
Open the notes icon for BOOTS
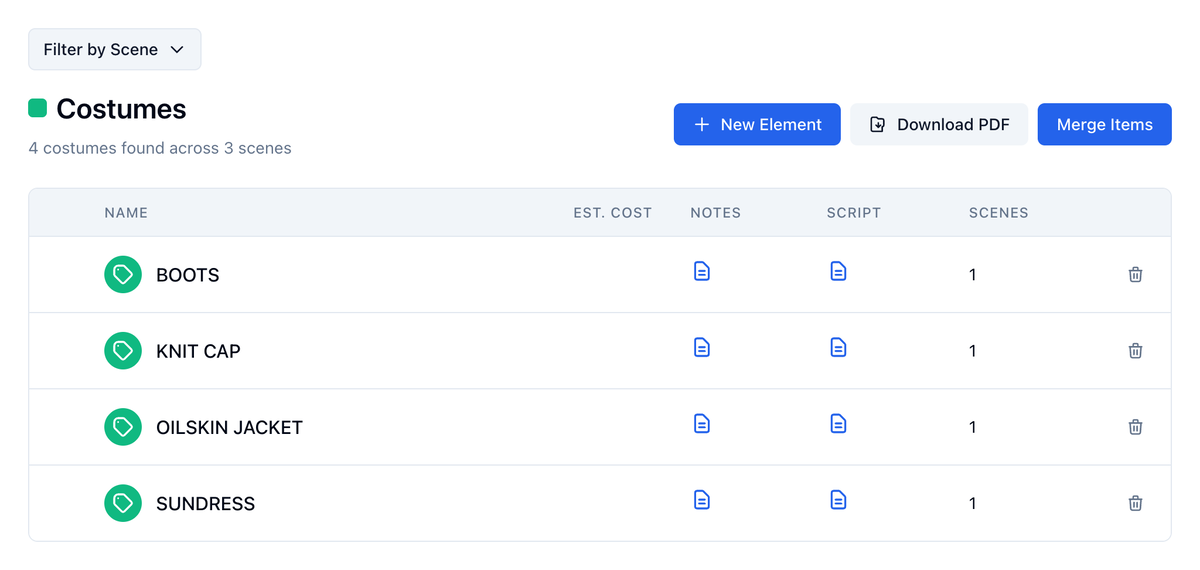coord(702,271)
